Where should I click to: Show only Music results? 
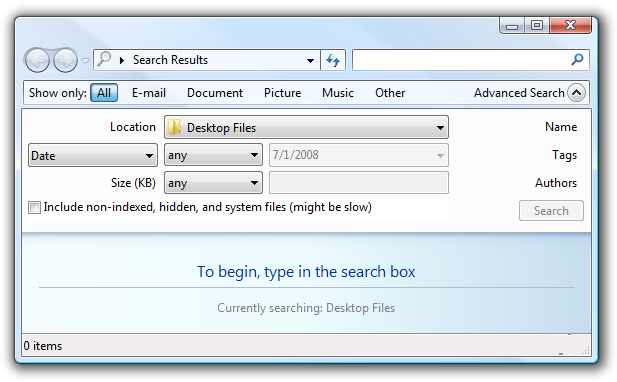tap(338, 93)
